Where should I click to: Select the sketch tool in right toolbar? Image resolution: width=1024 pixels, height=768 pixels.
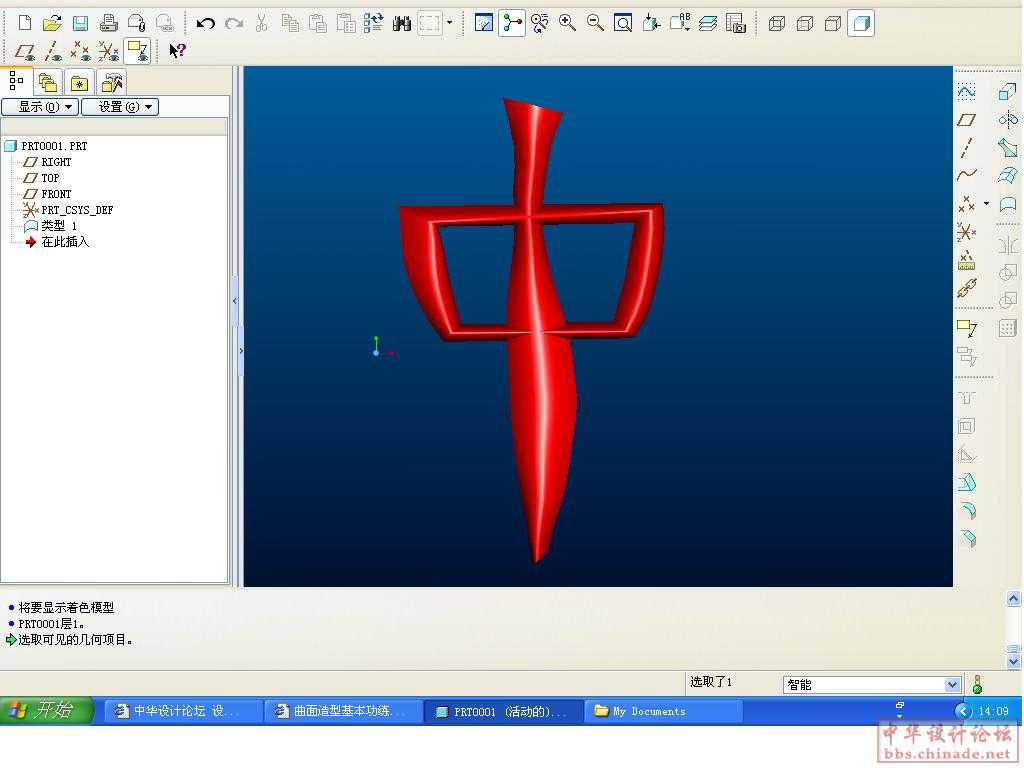click(967, 92)
